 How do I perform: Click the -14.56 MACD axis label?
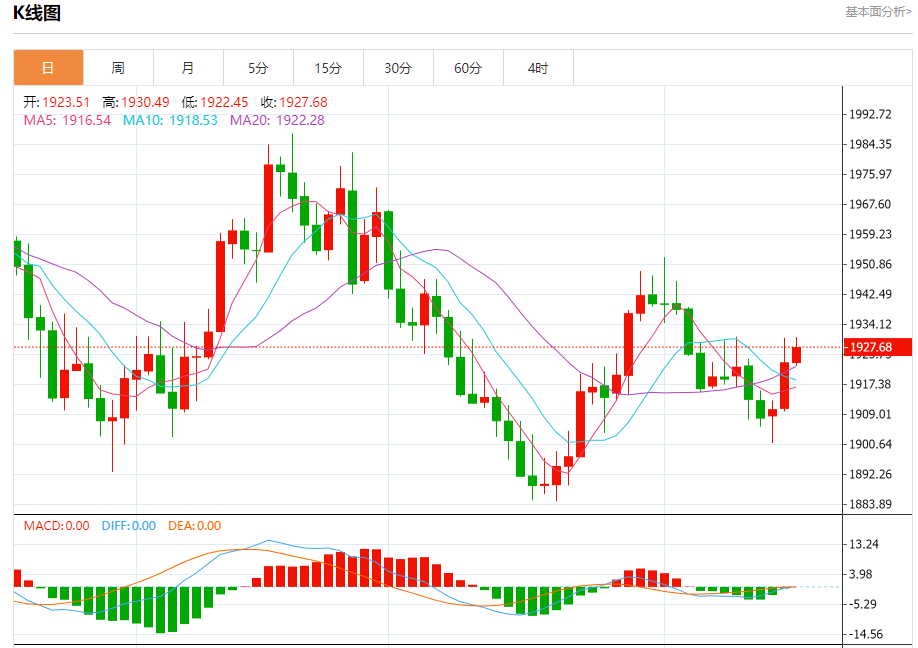click(x=866, y=634)
